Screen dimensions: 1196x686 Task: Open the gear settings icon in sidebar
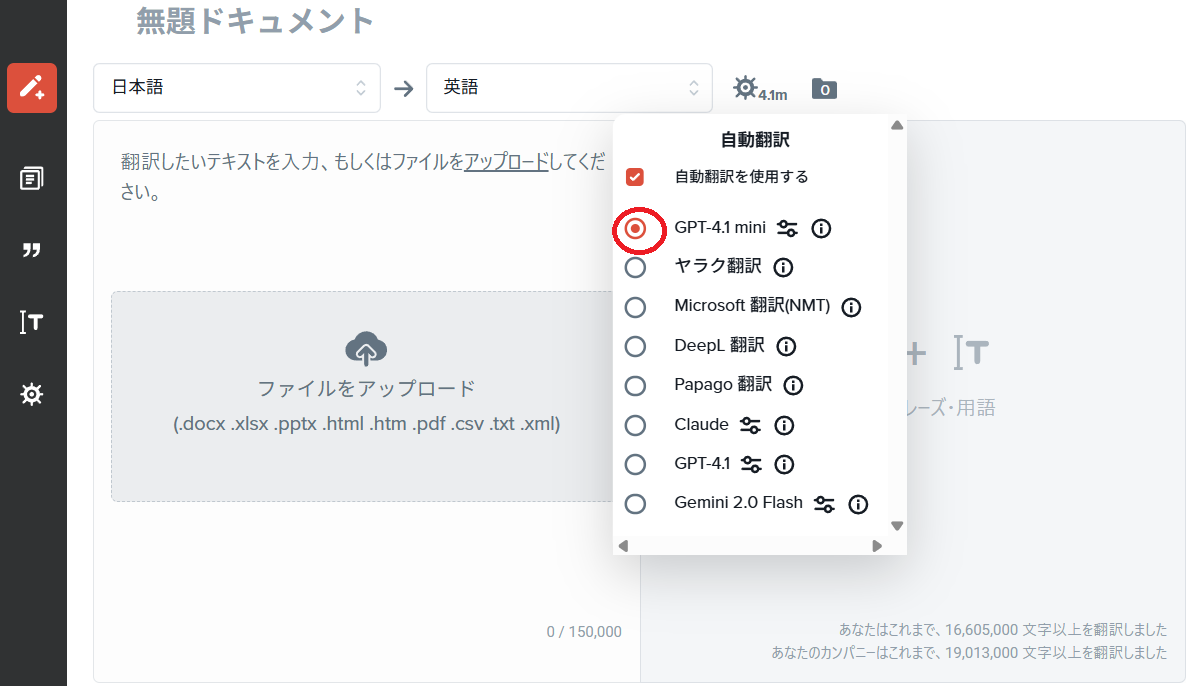tap(31, 395)
